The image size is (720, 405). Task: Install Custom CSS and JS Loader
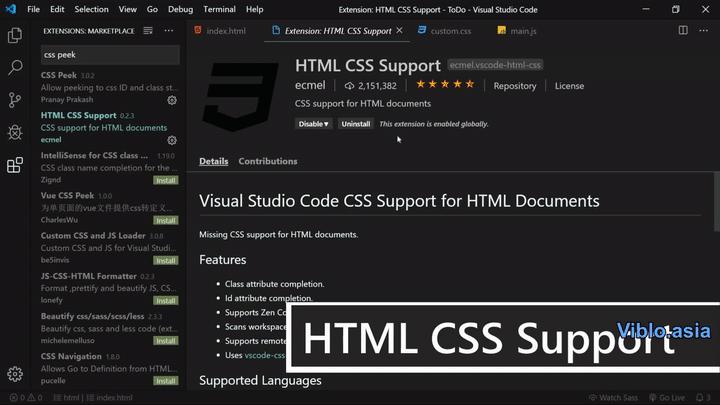[165, 260]
